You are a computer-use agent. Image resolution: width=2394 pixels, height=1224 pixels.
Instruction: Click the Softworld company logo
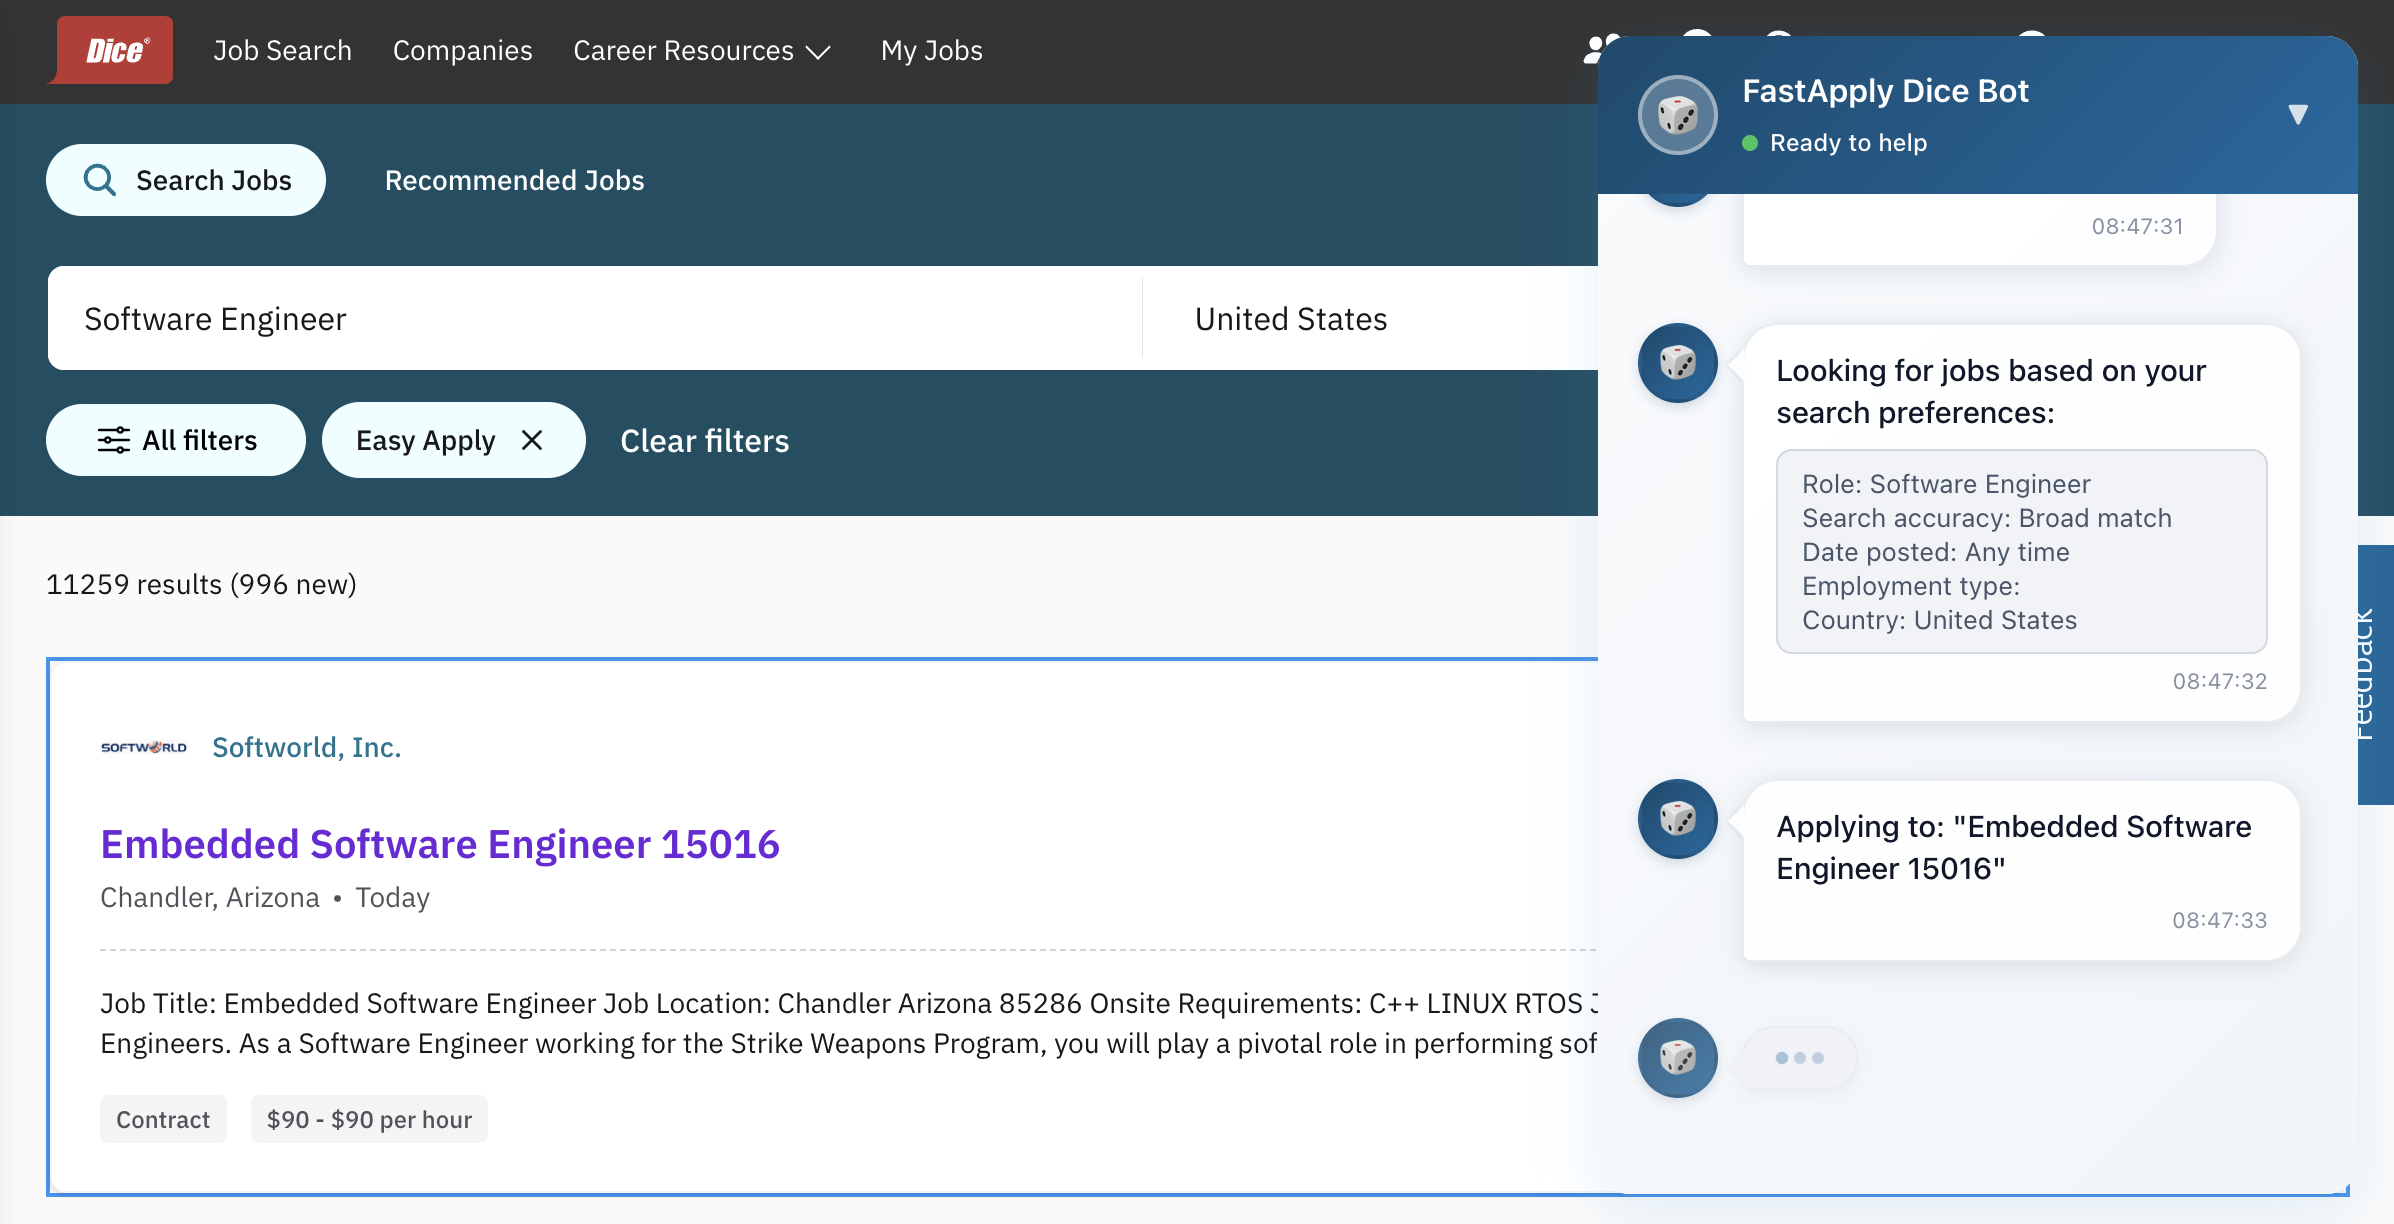(x=144, y=747)
